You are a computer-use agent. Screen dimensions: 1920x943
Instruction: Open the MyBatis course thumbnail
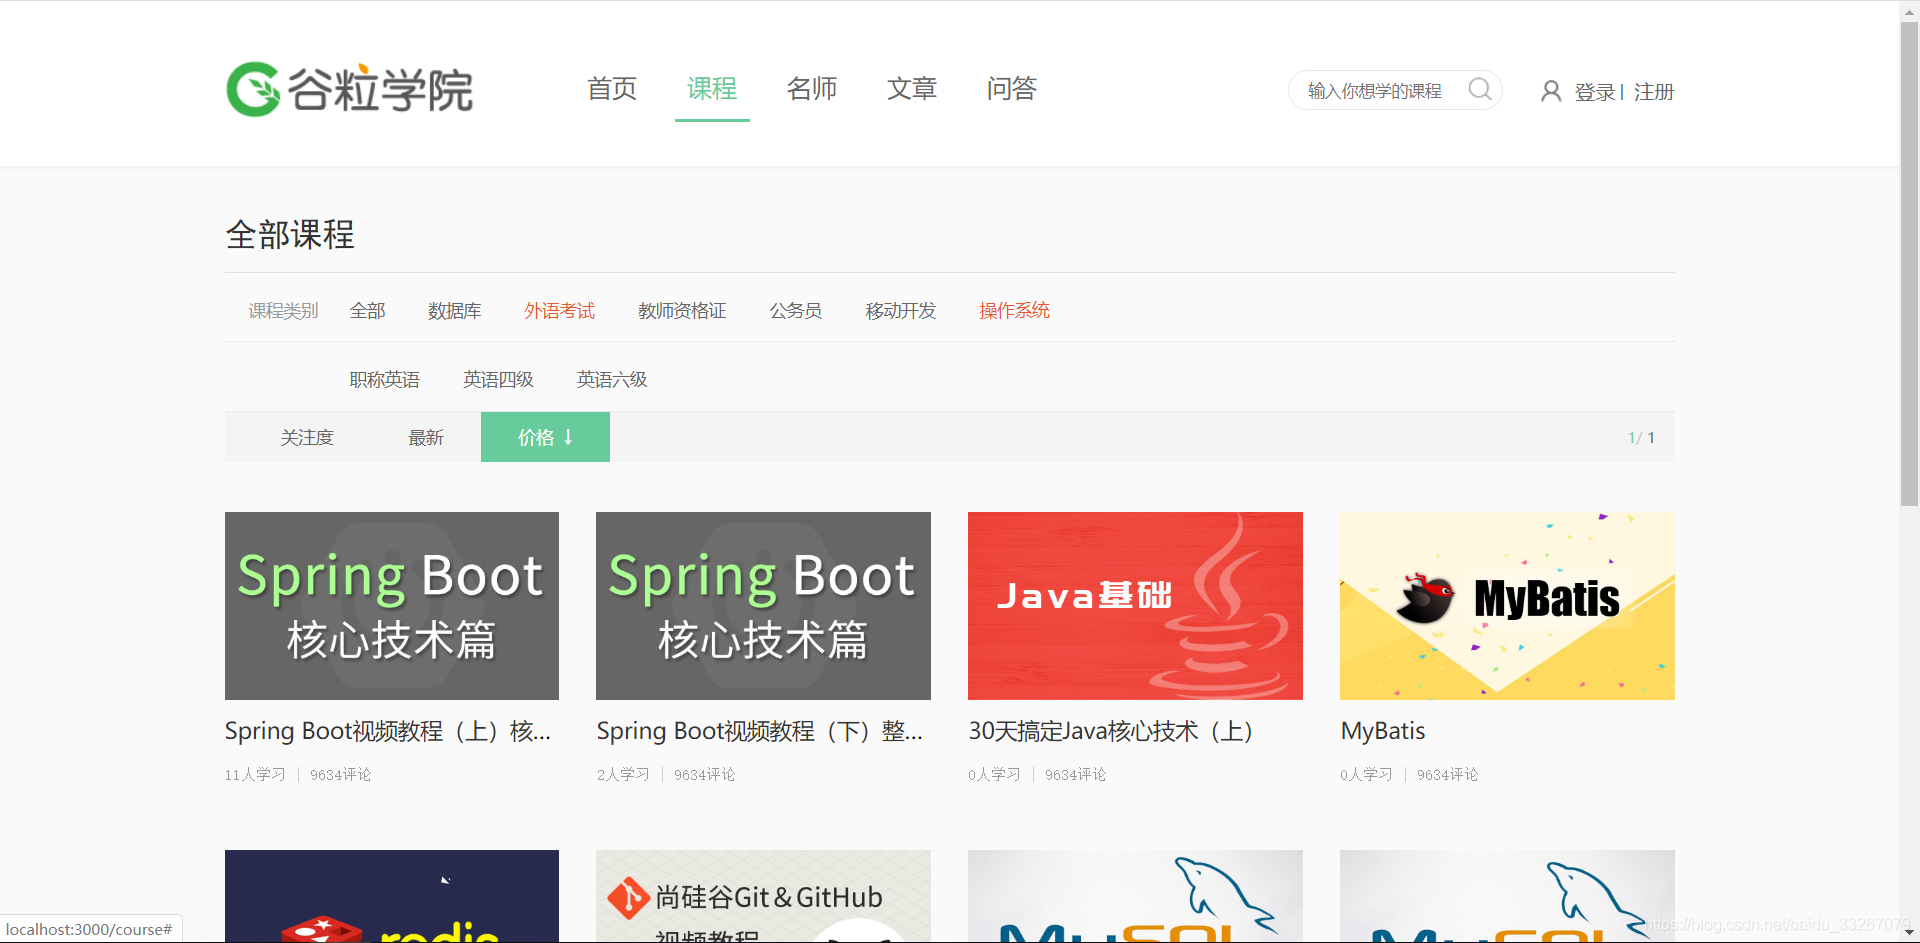1507,606
